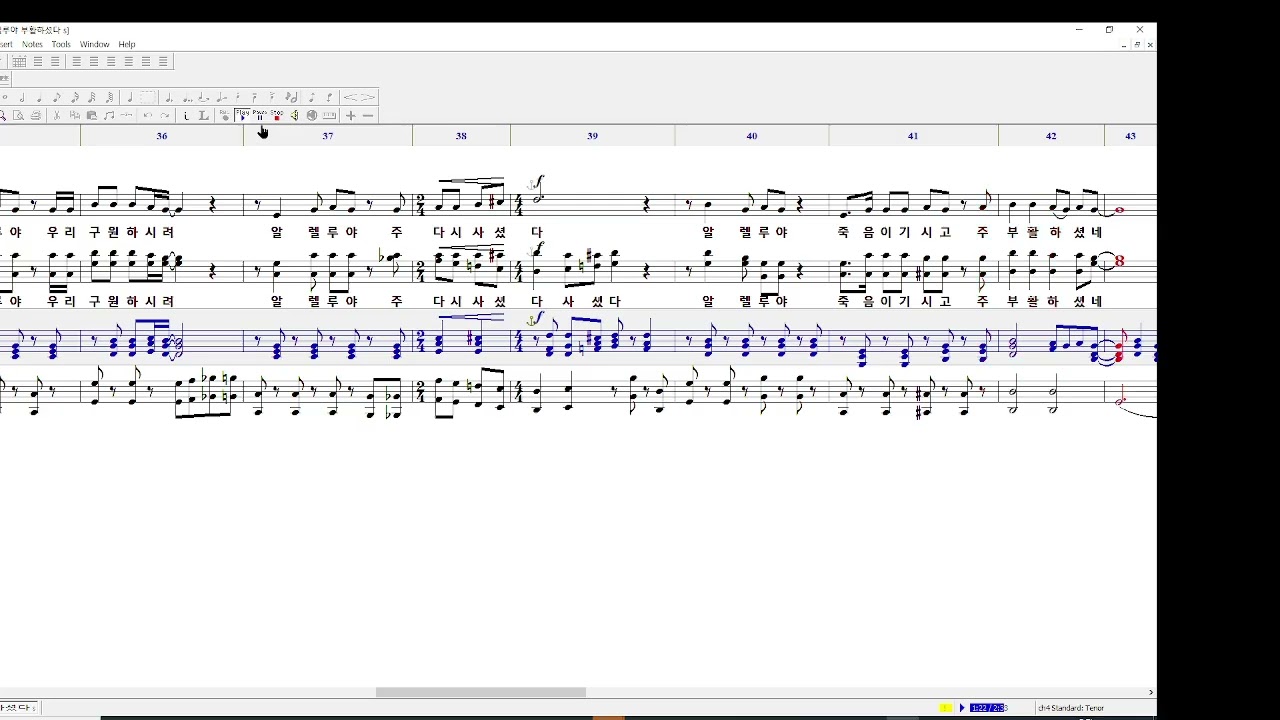Toggle the dotted note modifier
Image resolution: width=1280 pixels, height=720 pixels.
(169, 97)
